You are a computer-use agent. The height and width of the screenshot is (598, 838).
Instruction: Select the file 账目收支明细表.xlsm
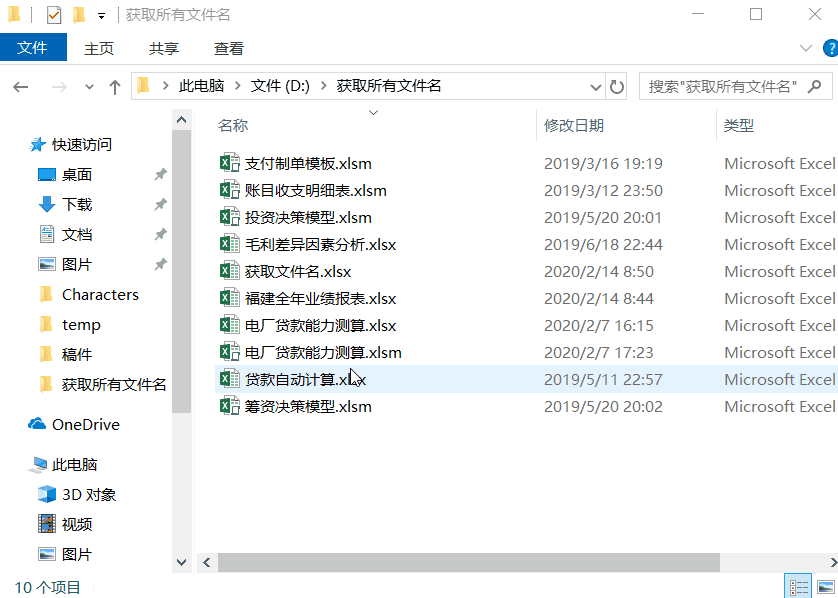click(x=315, y=191)
